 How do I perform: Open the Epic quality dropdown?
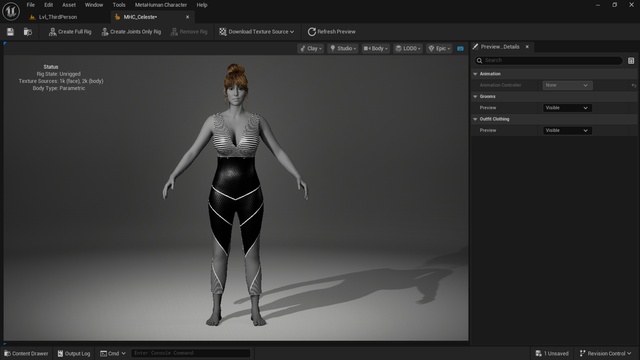click(x=439, y=49)
